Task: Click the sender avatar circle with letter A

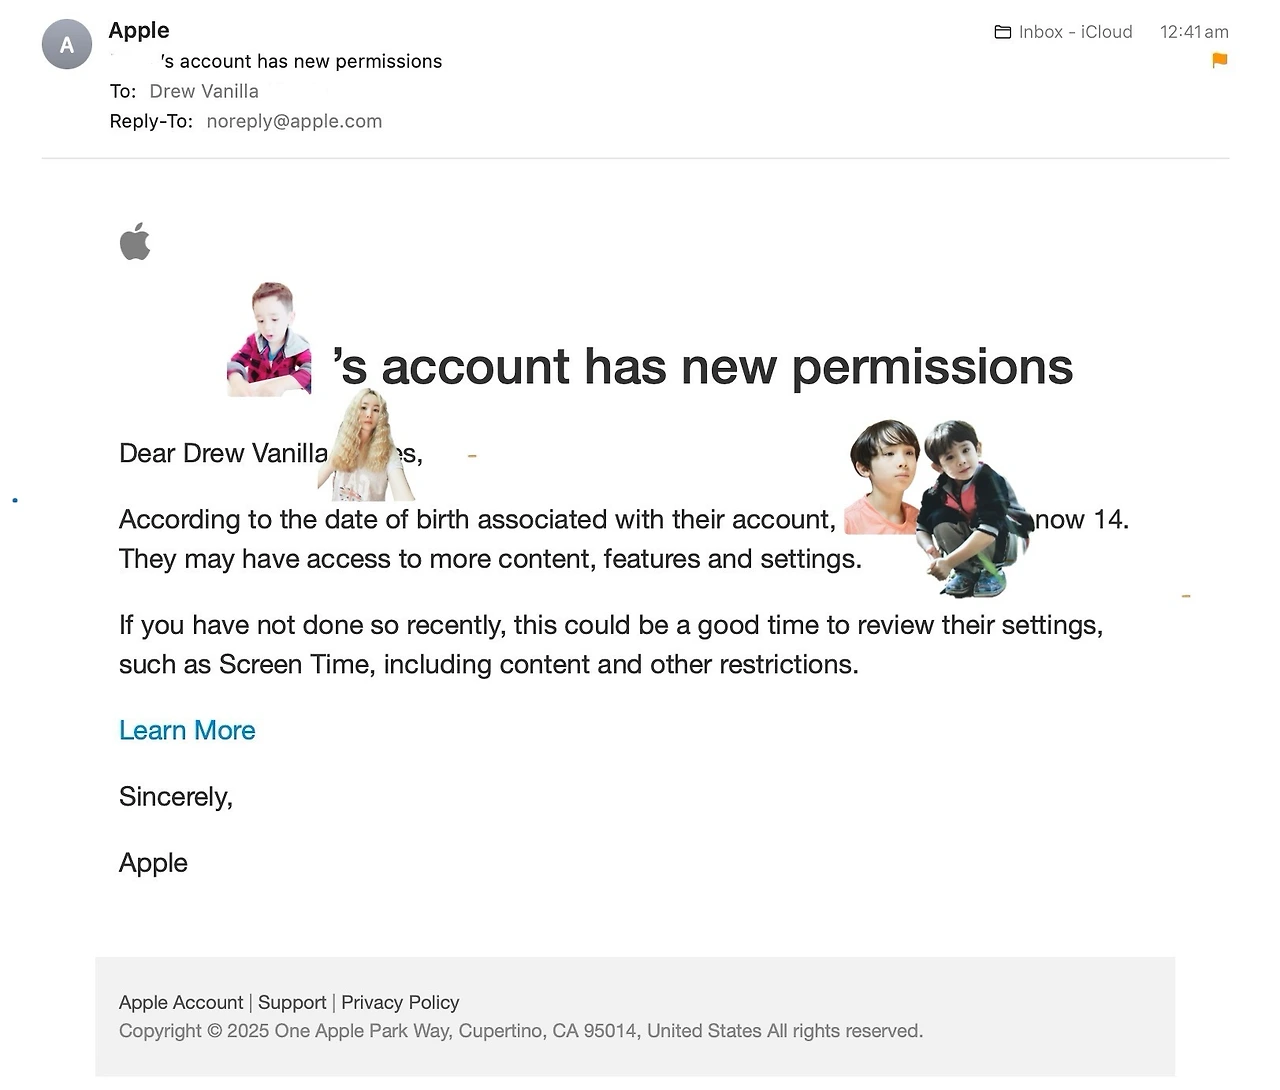Action: point(67,44)
